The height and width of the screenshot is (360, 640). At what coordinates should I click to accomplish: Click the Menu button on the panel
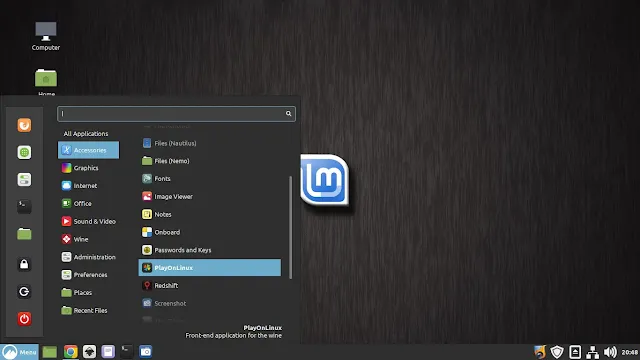[20, 352]
